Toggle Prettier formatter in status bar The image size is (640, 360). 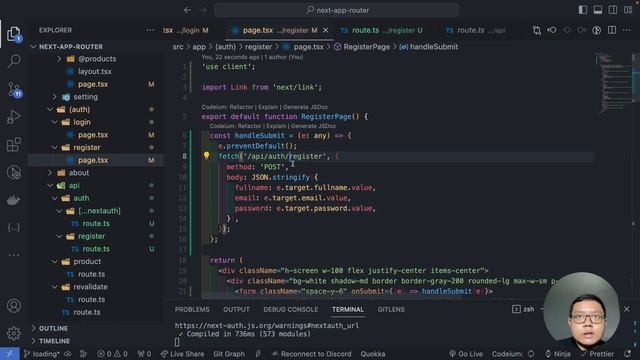point(597,354)
